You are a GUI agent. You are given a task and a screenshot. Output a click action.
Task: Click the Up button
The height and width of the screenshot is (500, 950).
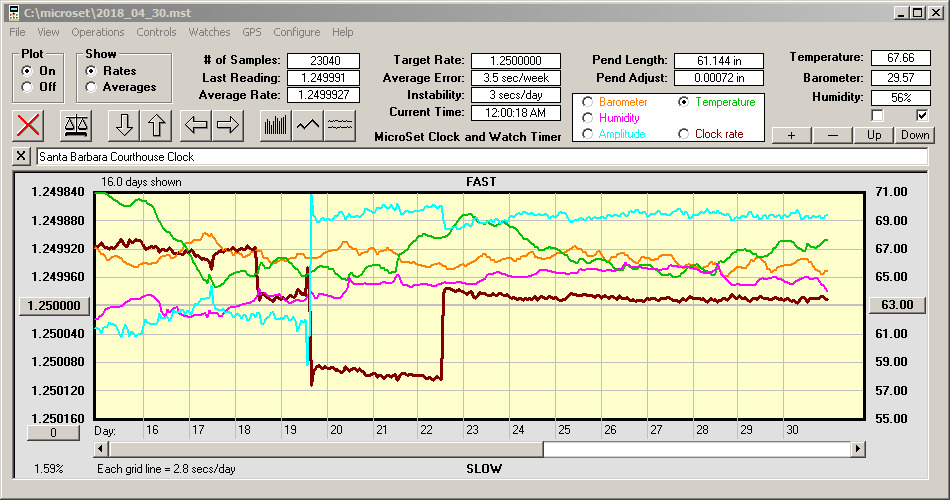[874, 135]
